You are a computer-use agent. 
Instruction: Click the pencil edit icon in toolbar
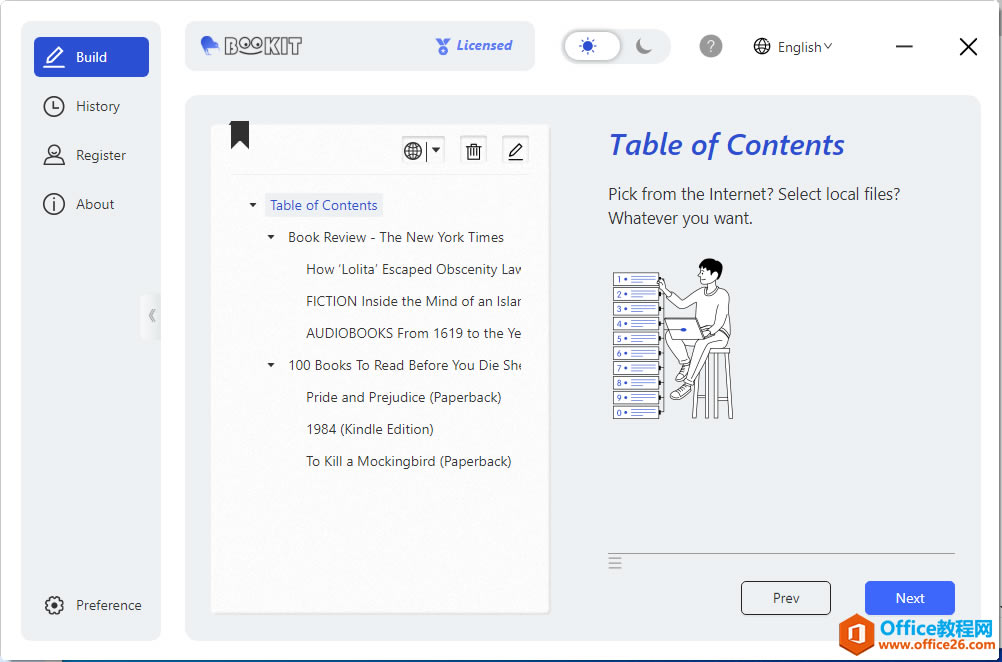(x=515, y=151)
